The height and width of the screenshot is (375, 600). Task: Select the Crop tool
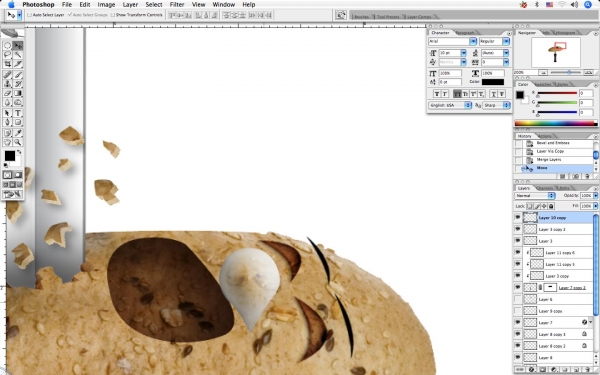[x=7, y=64]
